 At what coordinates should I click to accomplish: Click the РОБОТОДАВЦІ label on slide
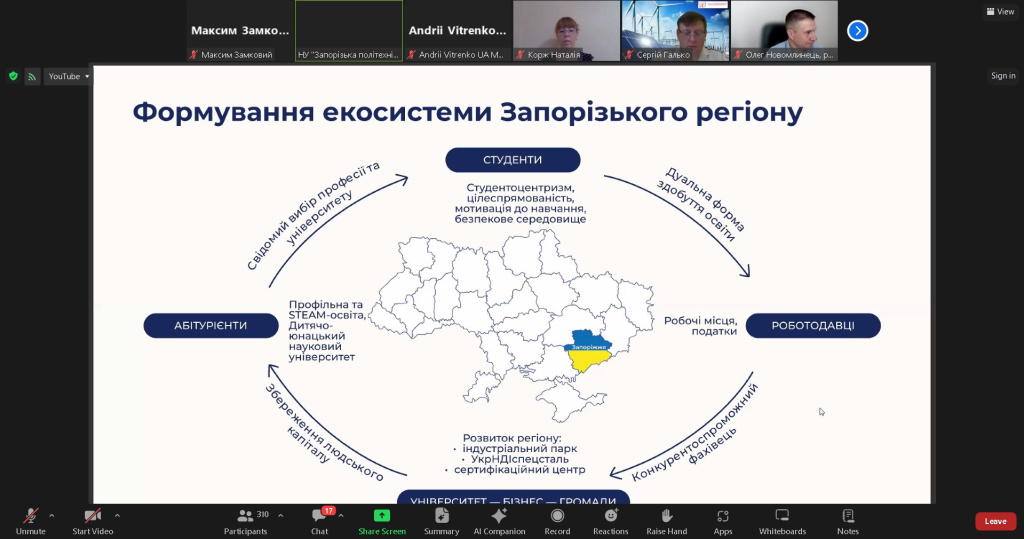coord(813,325)
